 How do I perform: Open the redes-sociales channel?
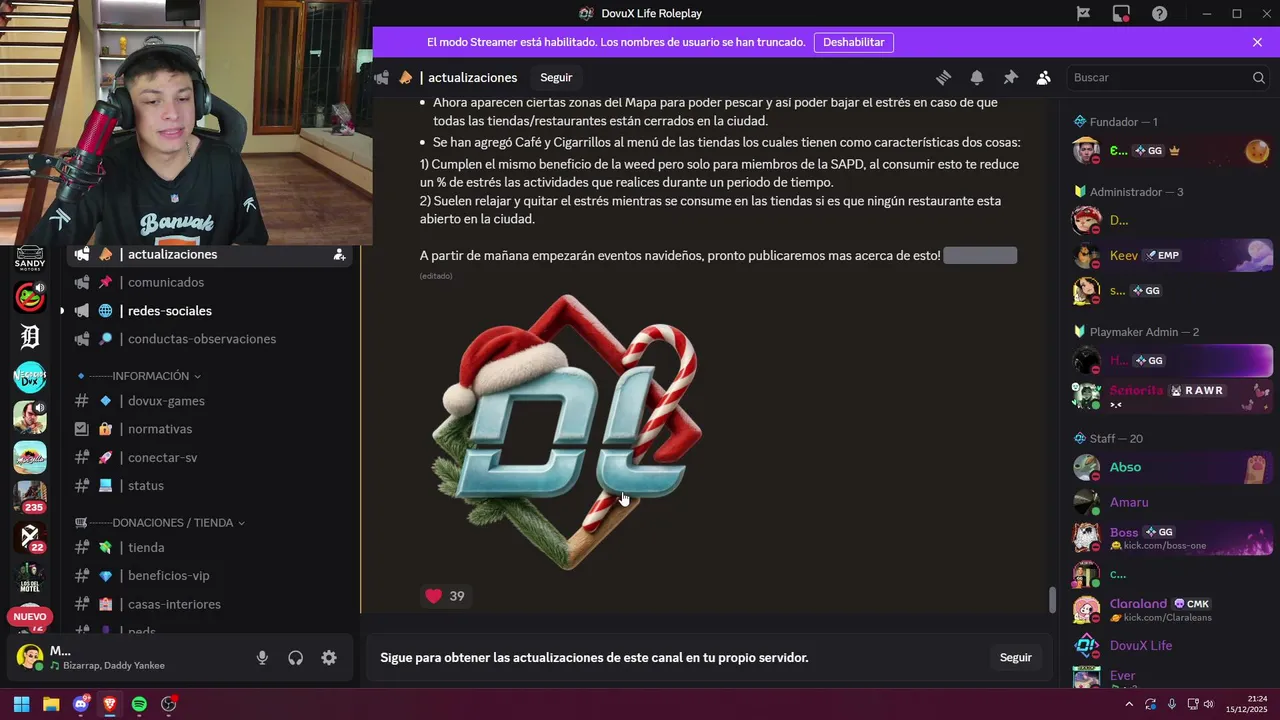tap(210, 311)
